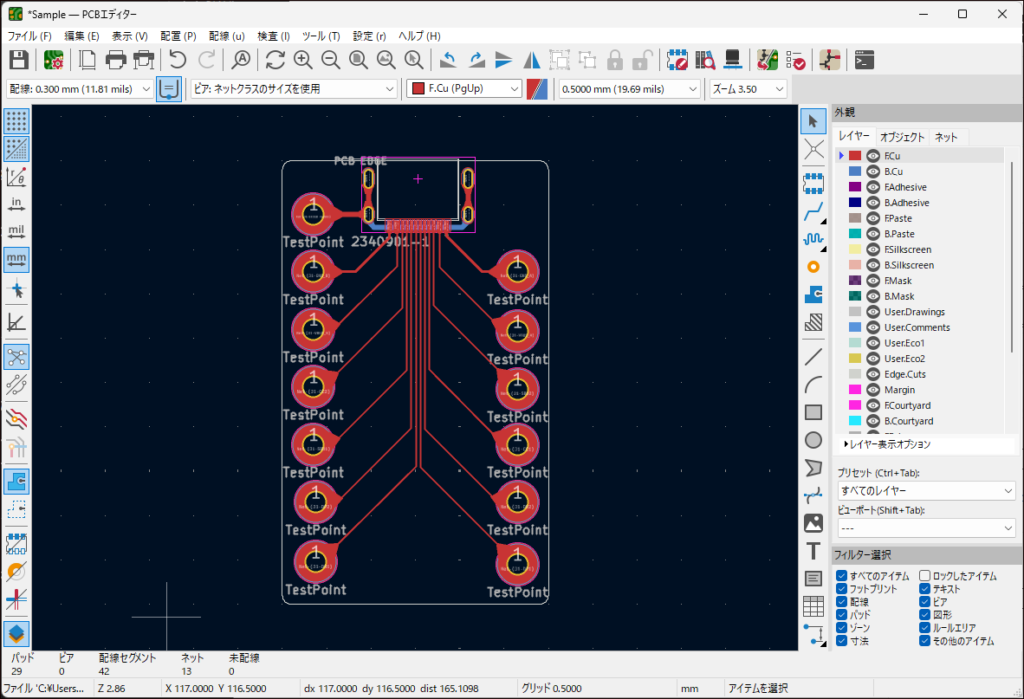The image size is (1024, 699).
Task: Choose the Add Text tool
Action: tap(814, 551)
